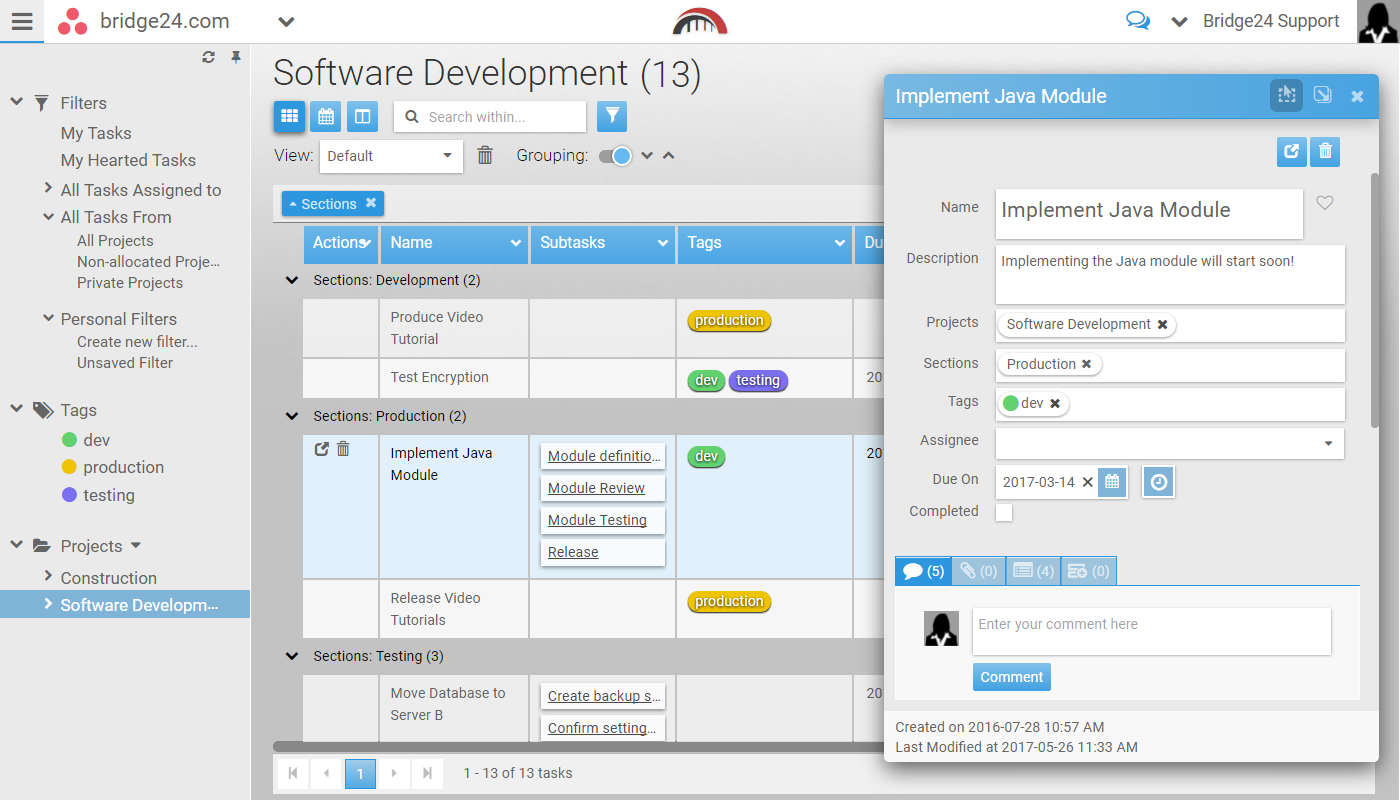Remove the Sections grouping chip

pyautogui.click(x=371, y=203)
